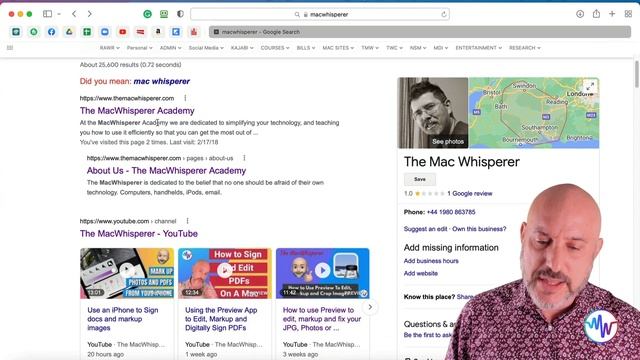Open the blue square arrow pinned tab

pyautogui.click(x=176, y=32)
